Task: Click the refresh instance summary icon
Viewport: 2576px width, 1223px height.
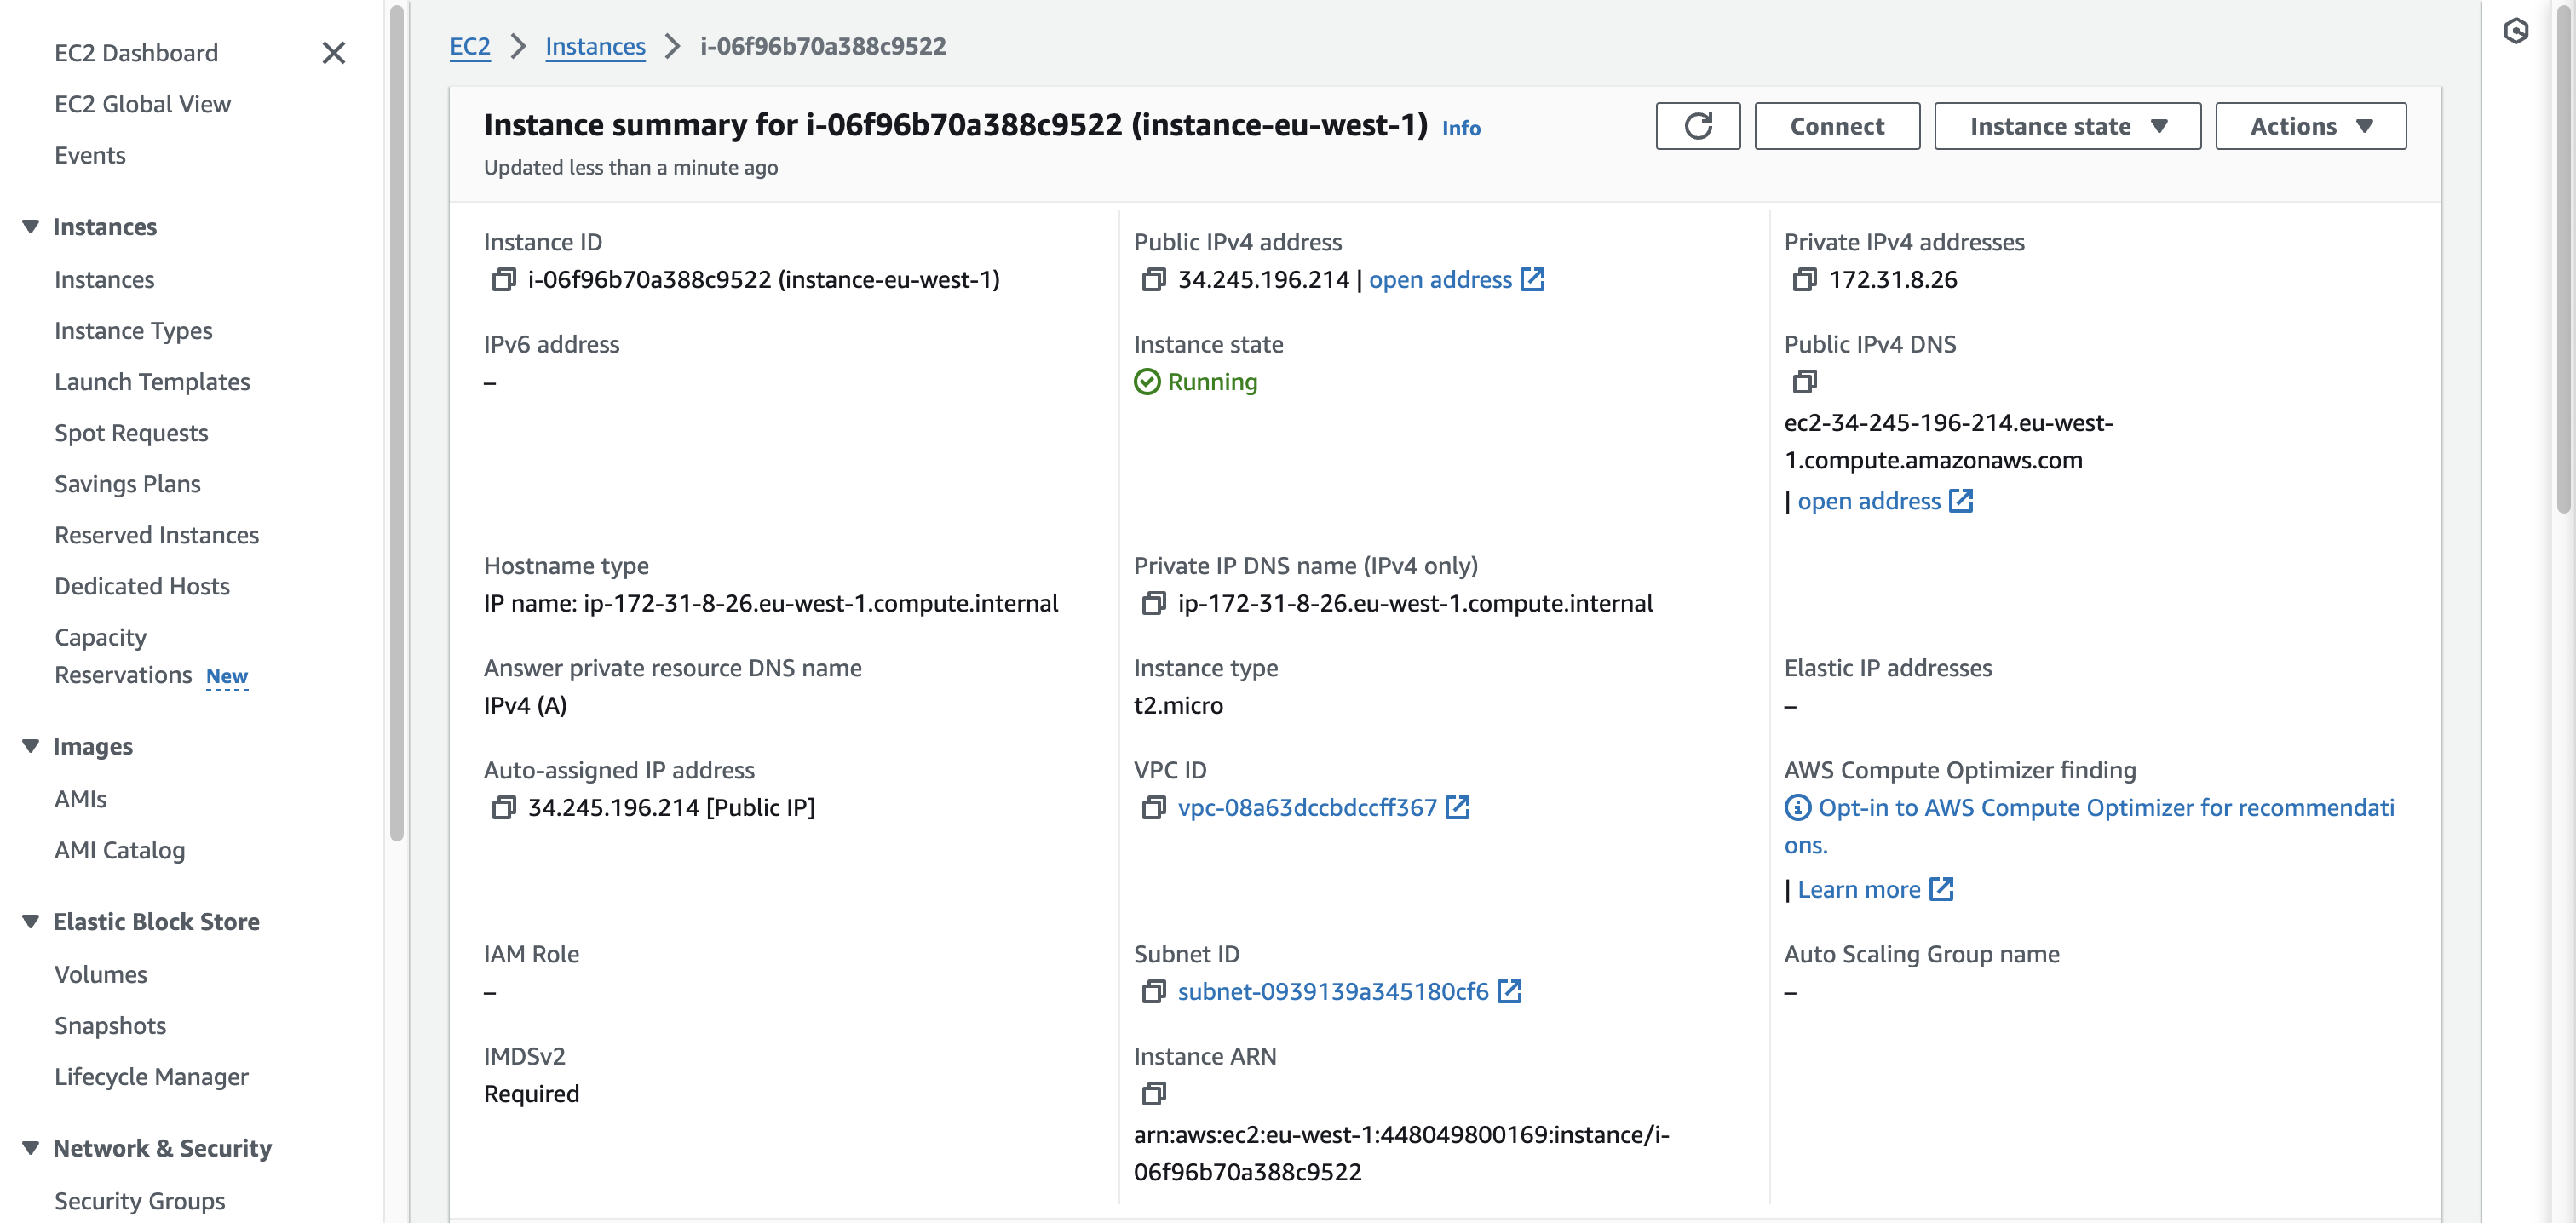Action: [1697, 126]
